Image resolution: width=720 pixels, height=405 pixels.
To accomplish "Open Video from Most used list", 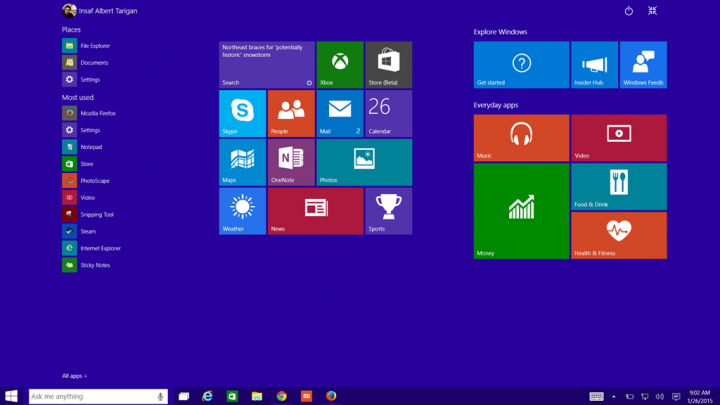I will [x=79, y=198].
